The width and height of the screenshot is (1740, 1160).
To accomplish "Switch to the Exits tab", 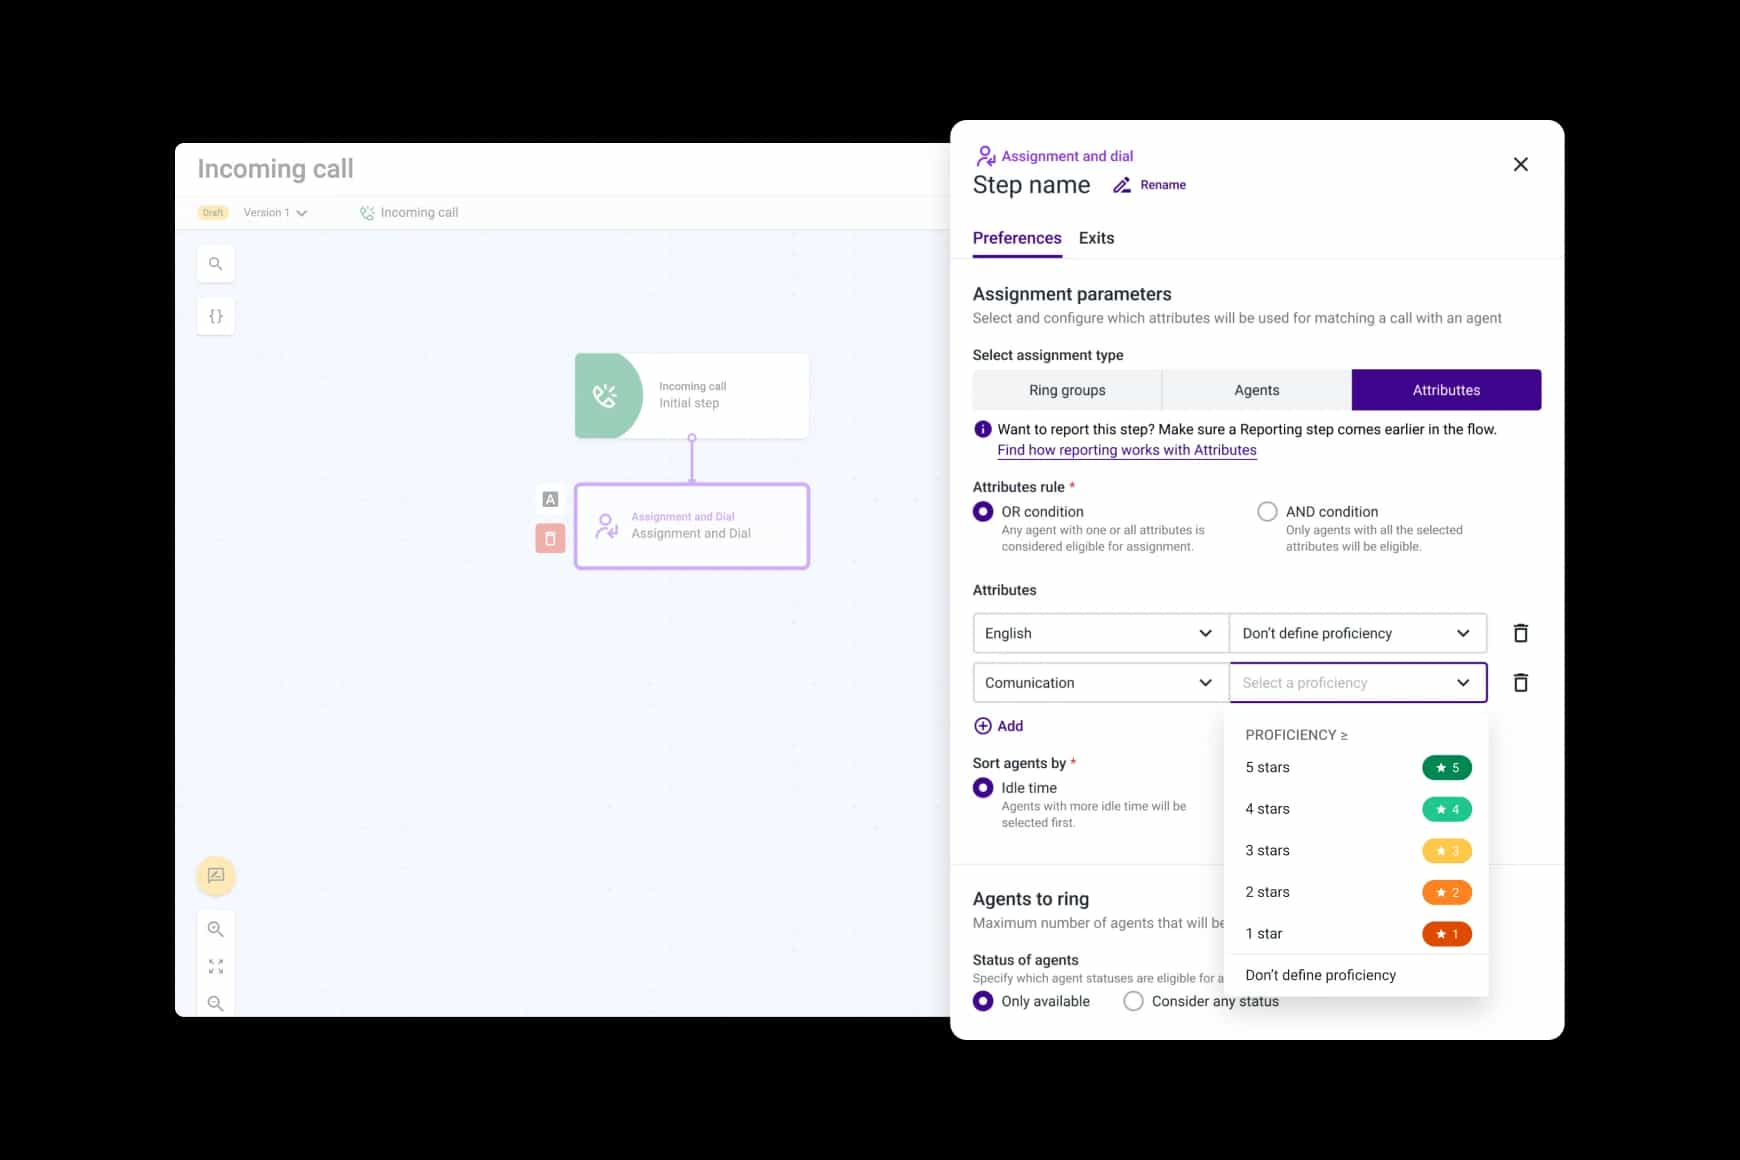I will click(x=1096, y=238).
